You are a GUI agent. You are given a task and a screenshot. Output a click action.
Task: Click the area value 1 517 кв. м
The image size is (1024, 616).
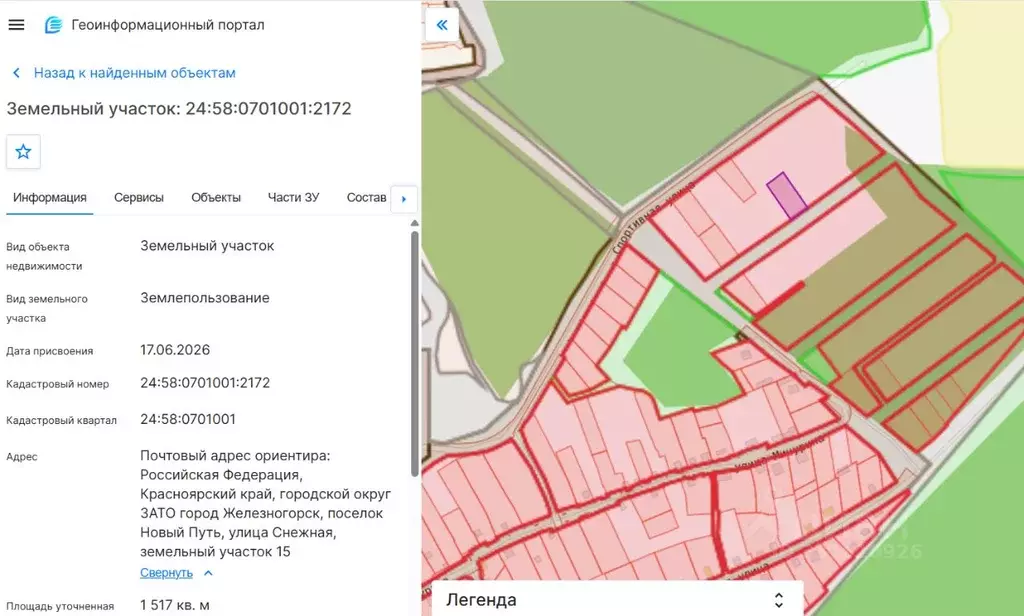pos(175,606)
